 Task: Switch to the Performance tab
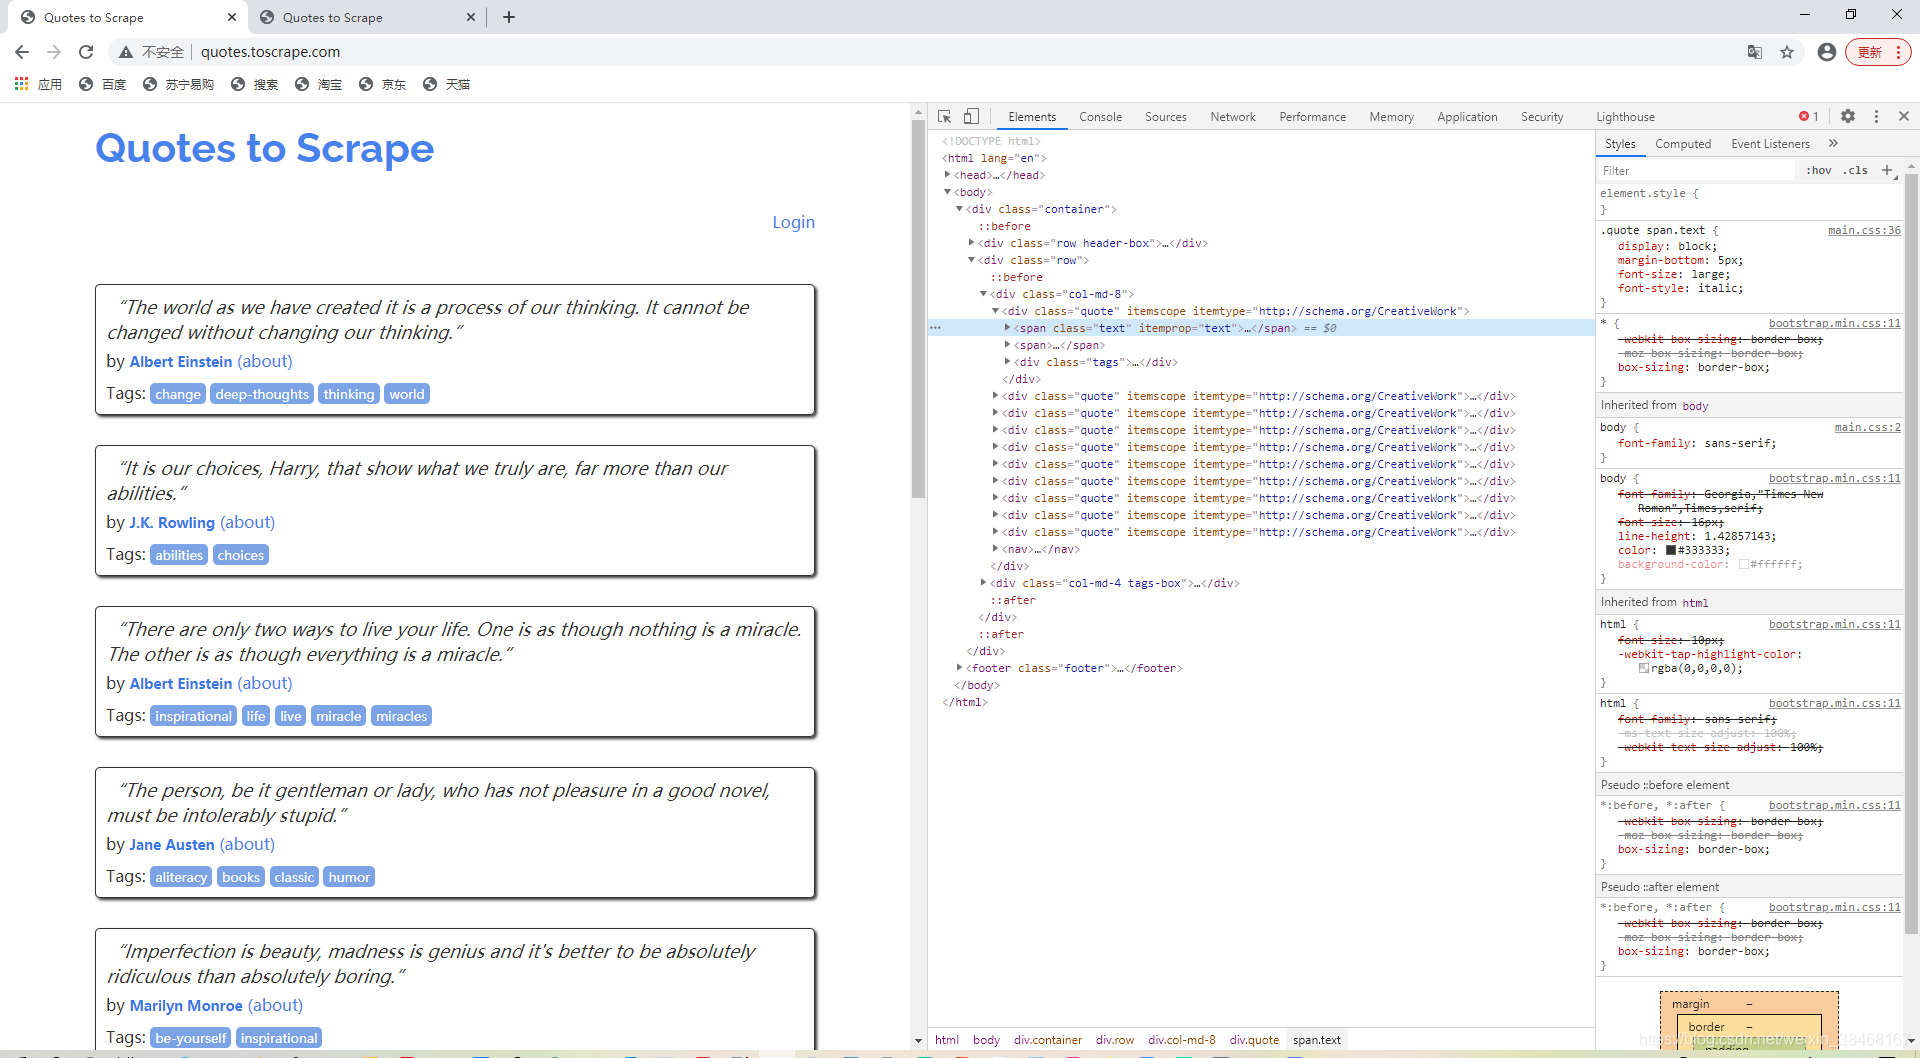tap(1312, 117)
